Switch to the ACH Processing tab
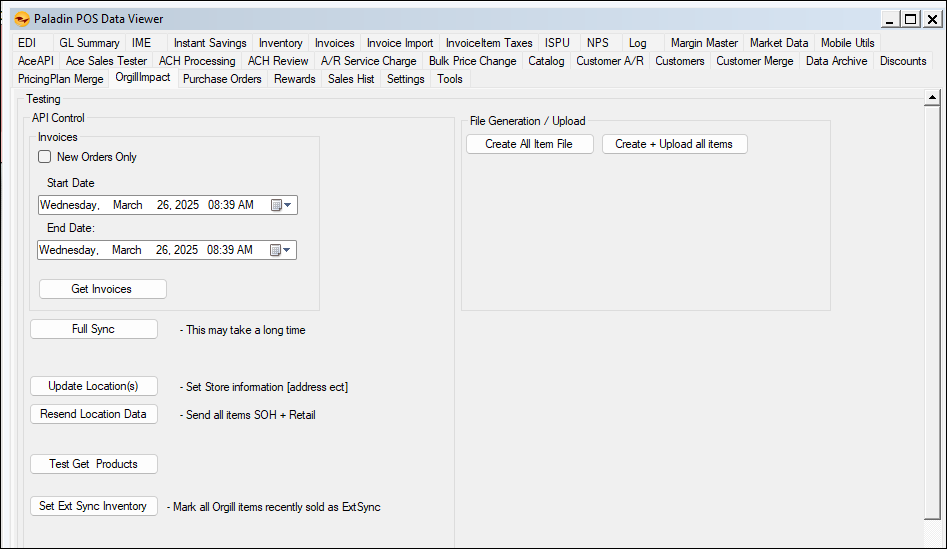947x549 pixels. 197,61
